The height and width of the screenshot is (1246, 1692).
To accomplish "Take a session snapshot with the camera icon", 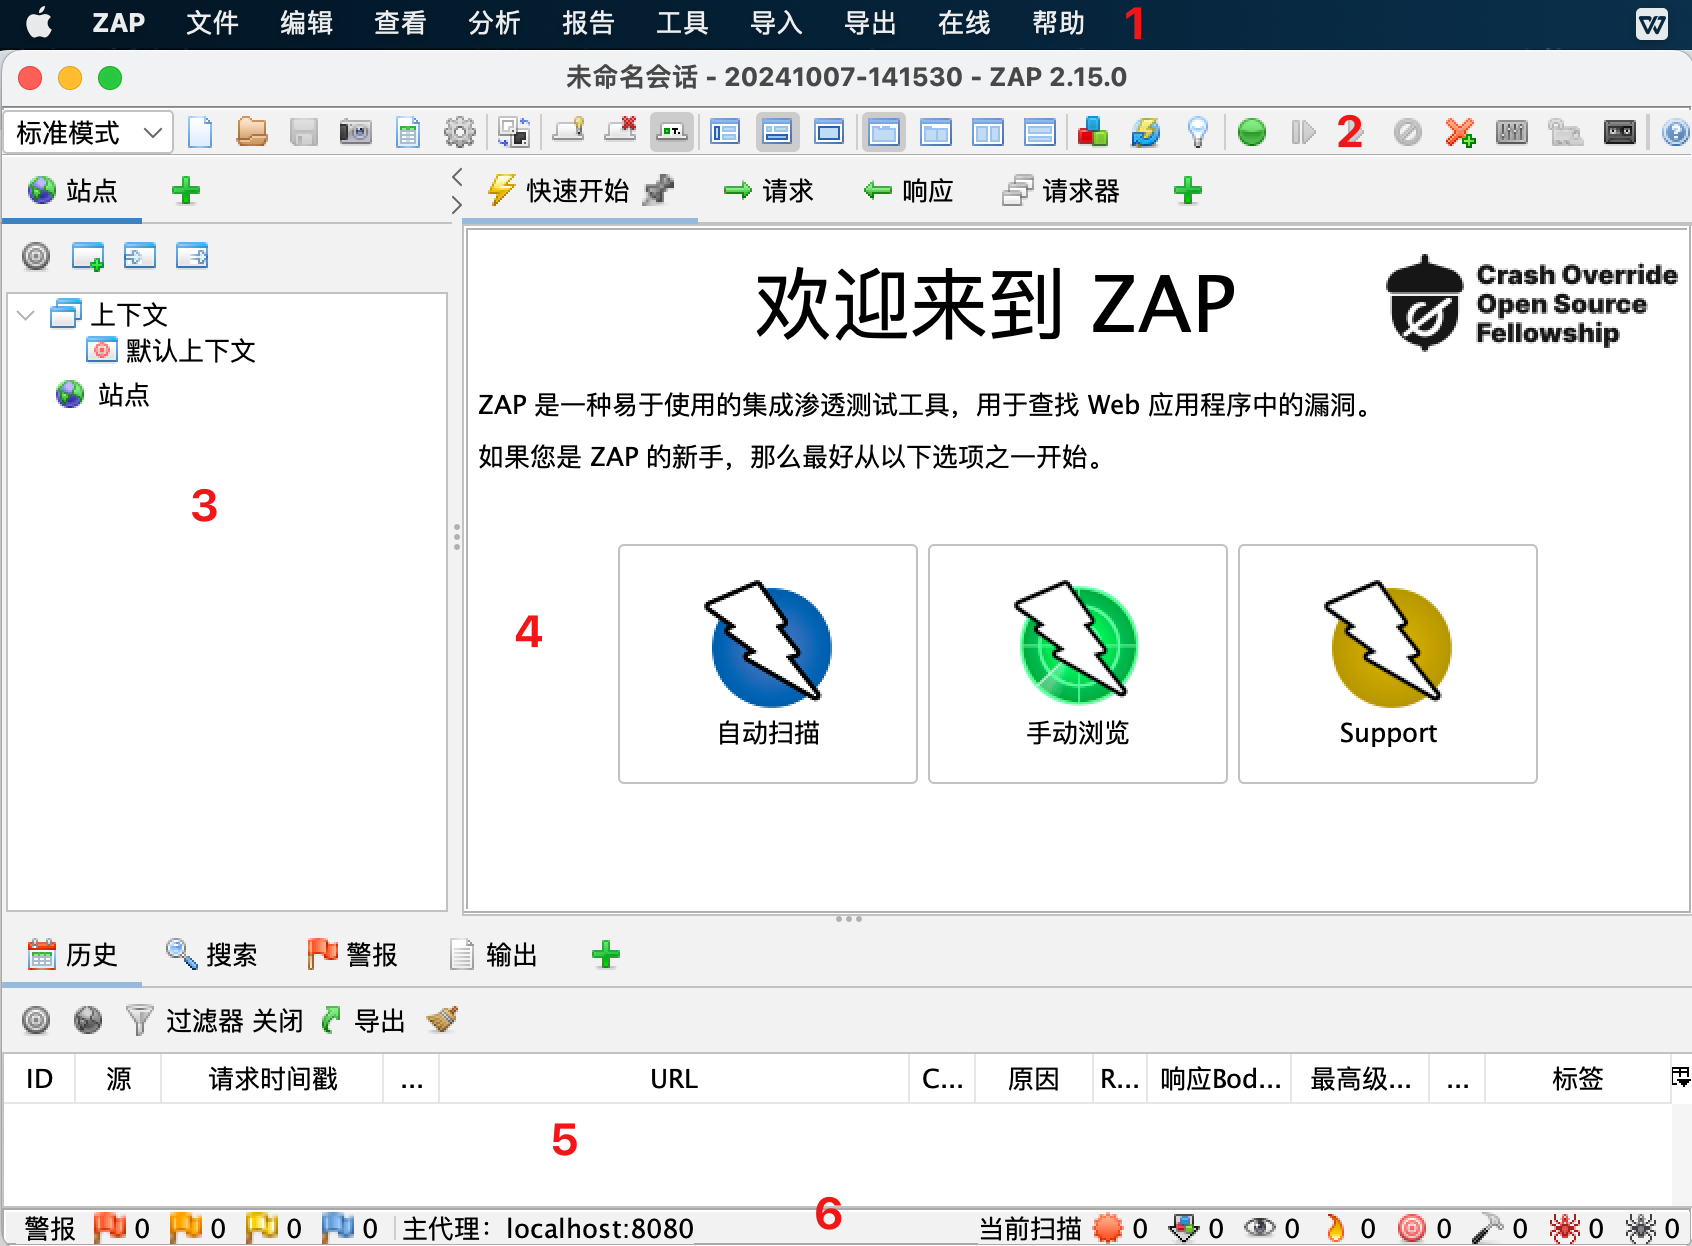I will click(x=356, y=132).
